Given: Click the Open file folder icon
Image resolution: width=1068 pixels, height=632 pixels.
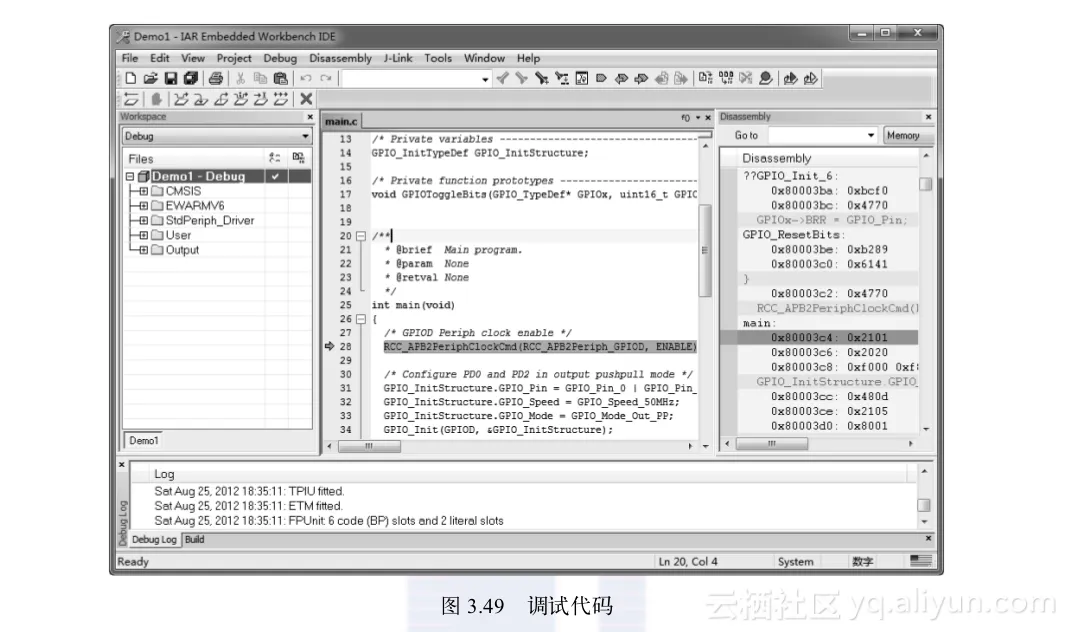Looking at the screenshot, I should 151,79.
